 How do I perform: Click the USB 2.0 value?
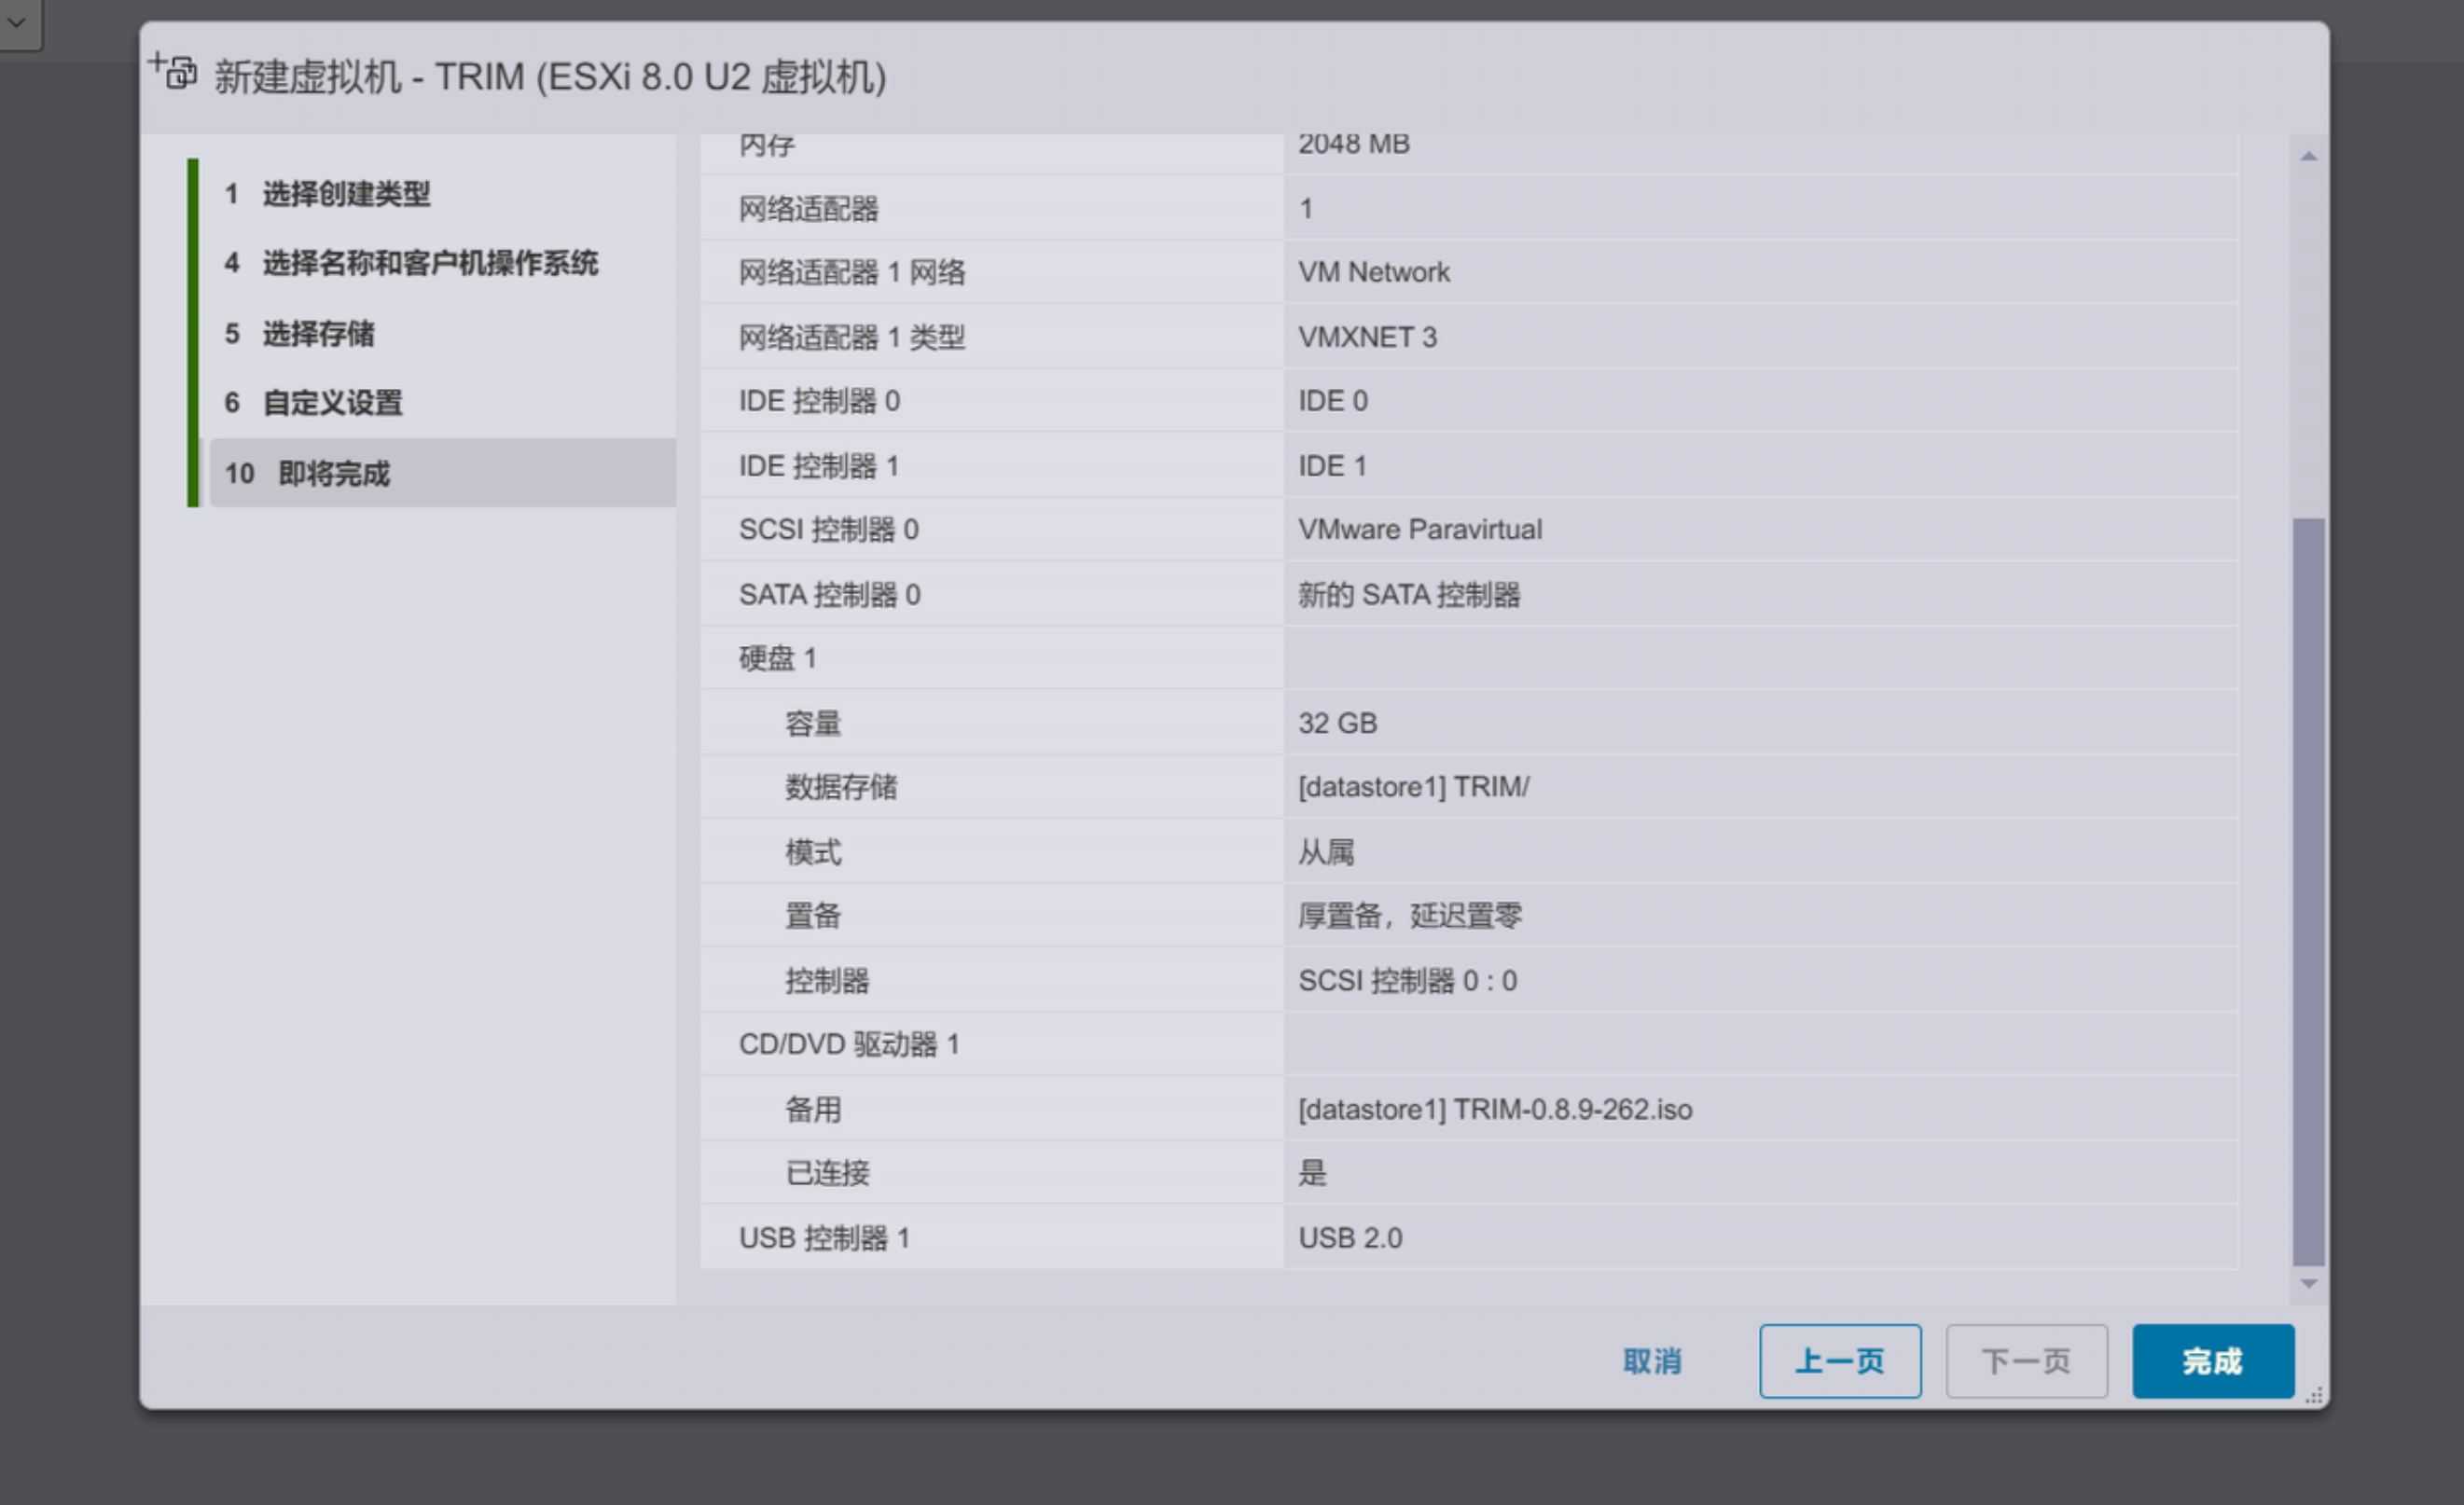click(1350, 1238)
